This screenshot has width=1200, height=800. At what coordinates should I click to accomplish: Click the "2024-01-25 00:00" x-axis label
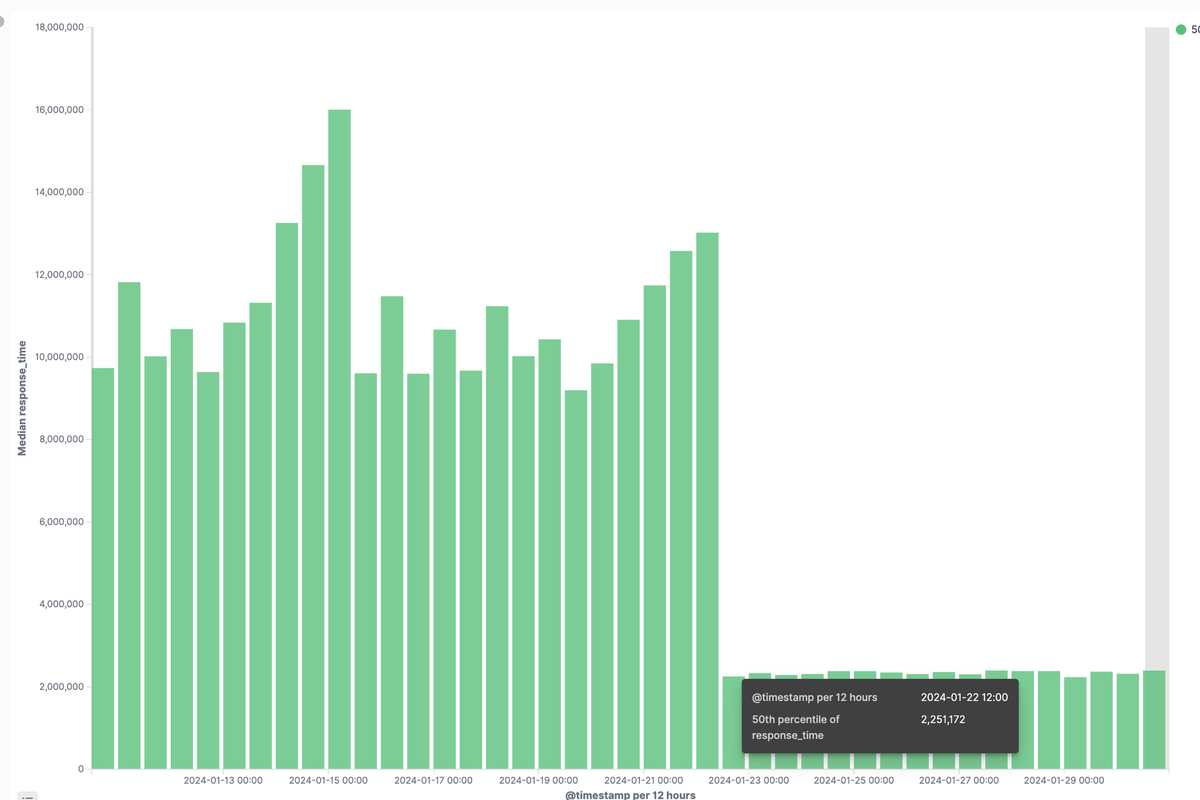[853, 780]
